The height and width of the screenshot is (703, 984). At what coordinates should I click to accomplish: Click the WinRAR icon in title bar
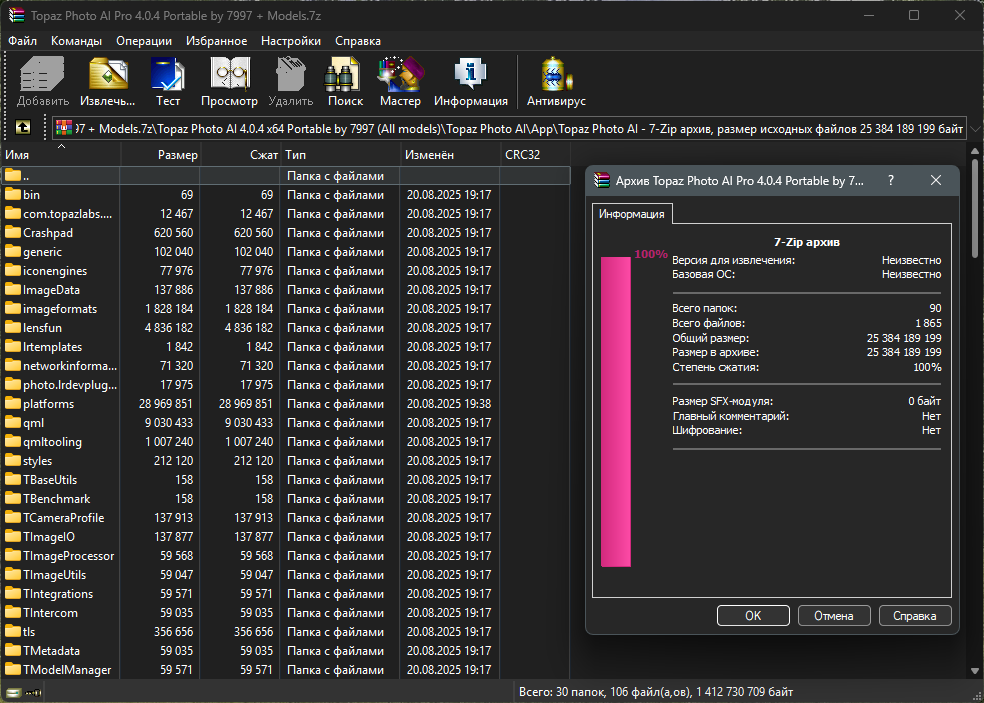pyautogui.click(x=16, y=16)
